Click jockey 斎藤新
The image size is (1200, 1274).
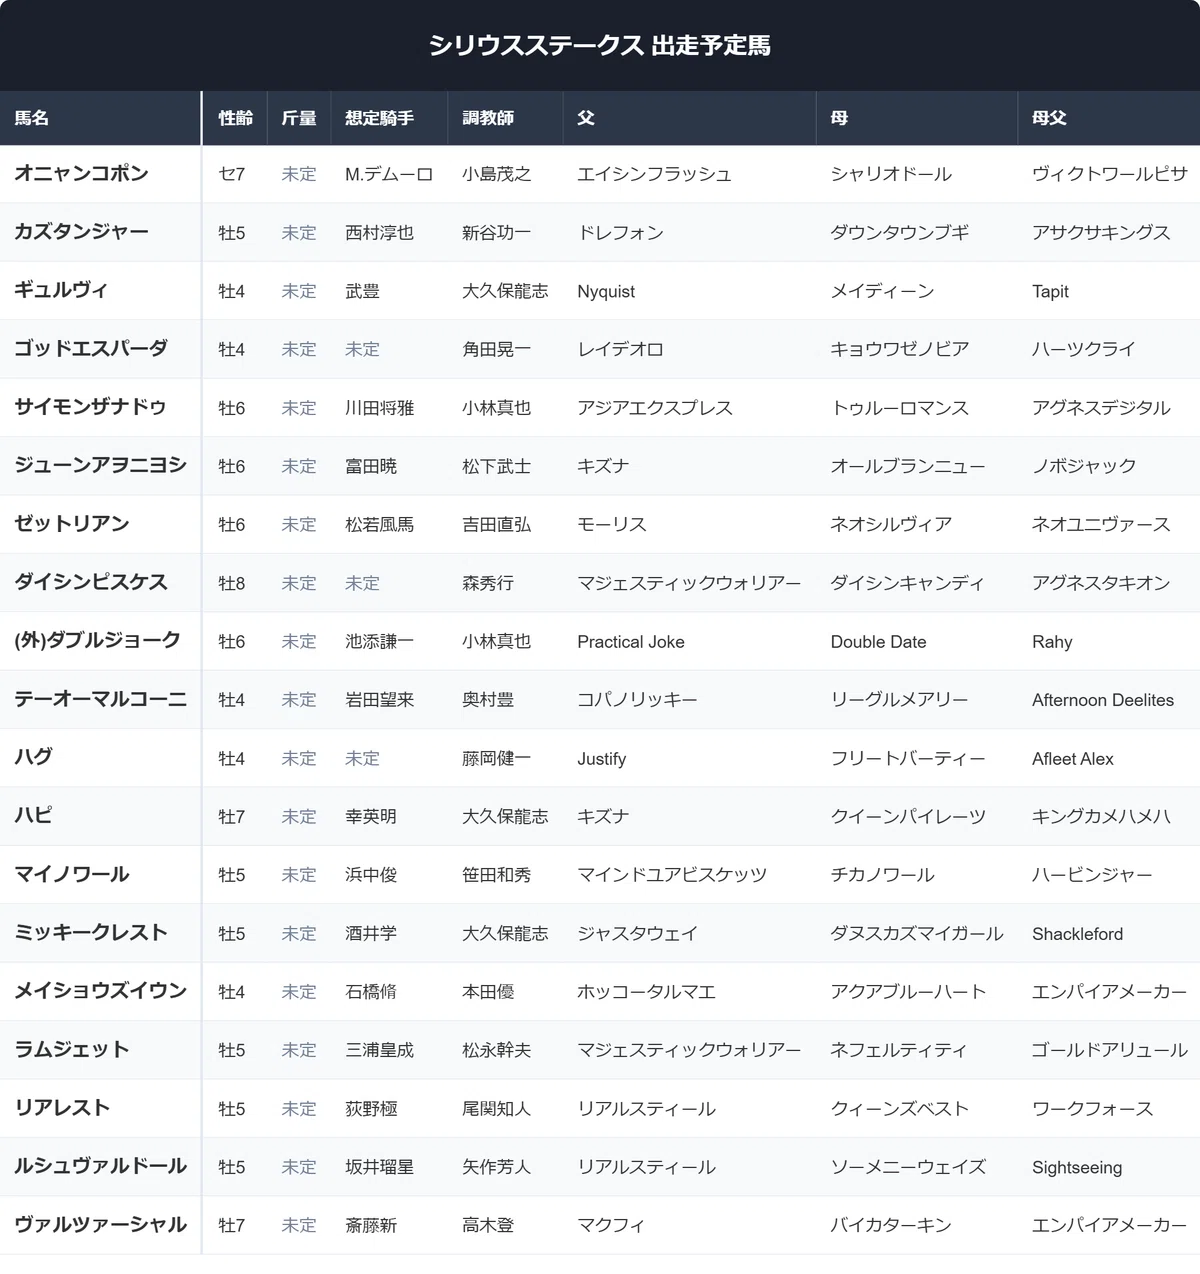(x=371, y=1225)
